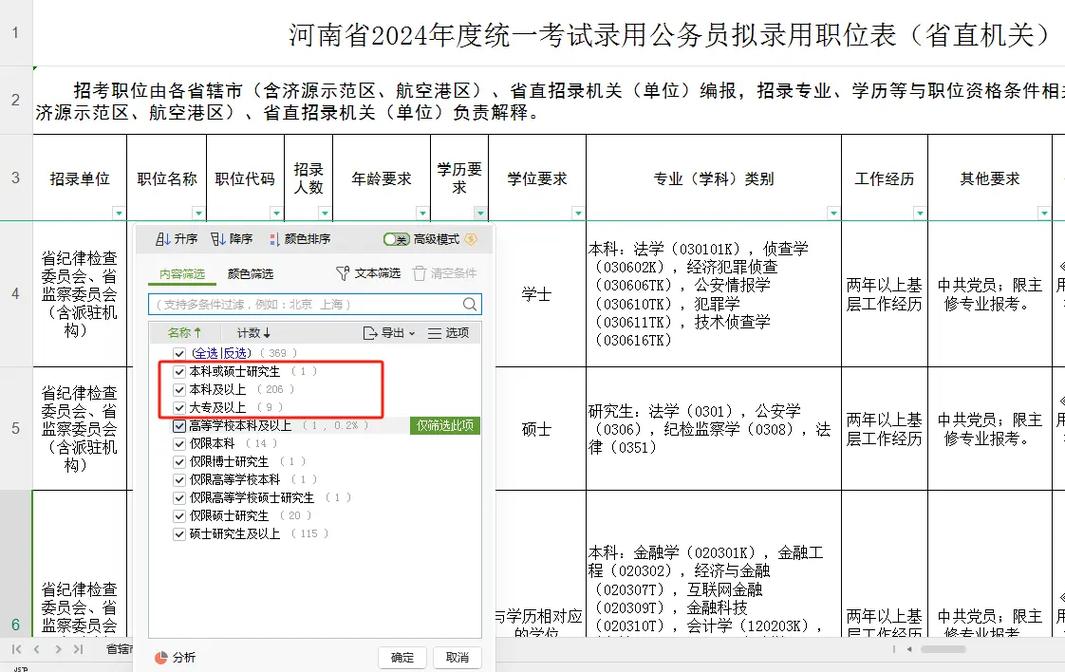Select the title cell 河南省2024年度统一考试录用公务员拟录用职位表
The width and height of the screenshot is (1065, 672).
(549, 34)
